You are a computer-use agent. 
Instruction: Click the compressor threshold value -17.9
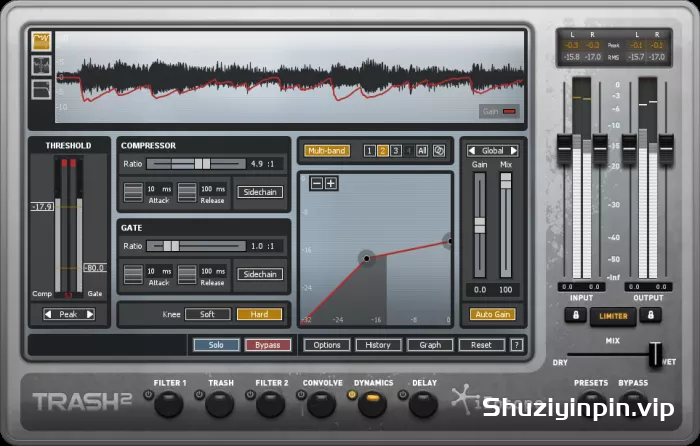[x=42, y=207]
